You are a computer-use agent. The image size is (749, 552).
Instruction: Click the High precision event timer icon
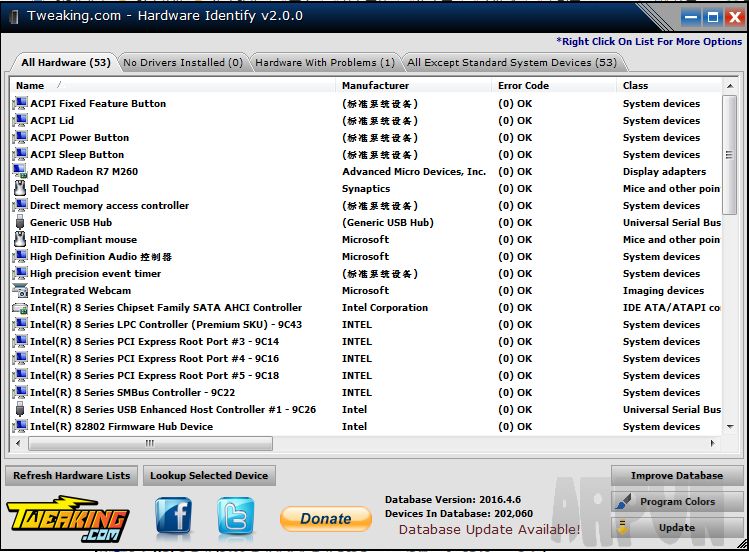20,274
